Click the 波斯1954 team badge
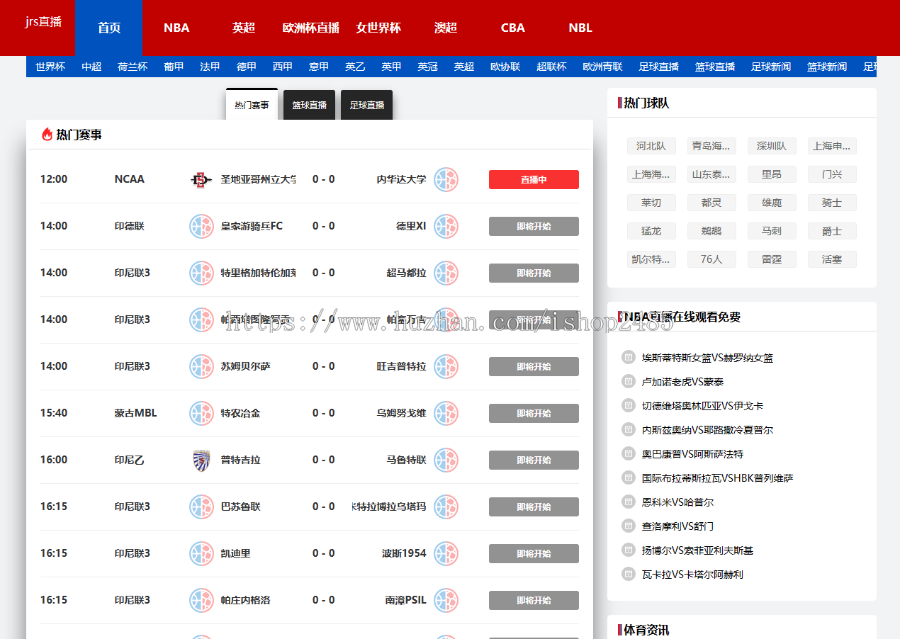The image size is (900, 639). [x=446, y=554]
